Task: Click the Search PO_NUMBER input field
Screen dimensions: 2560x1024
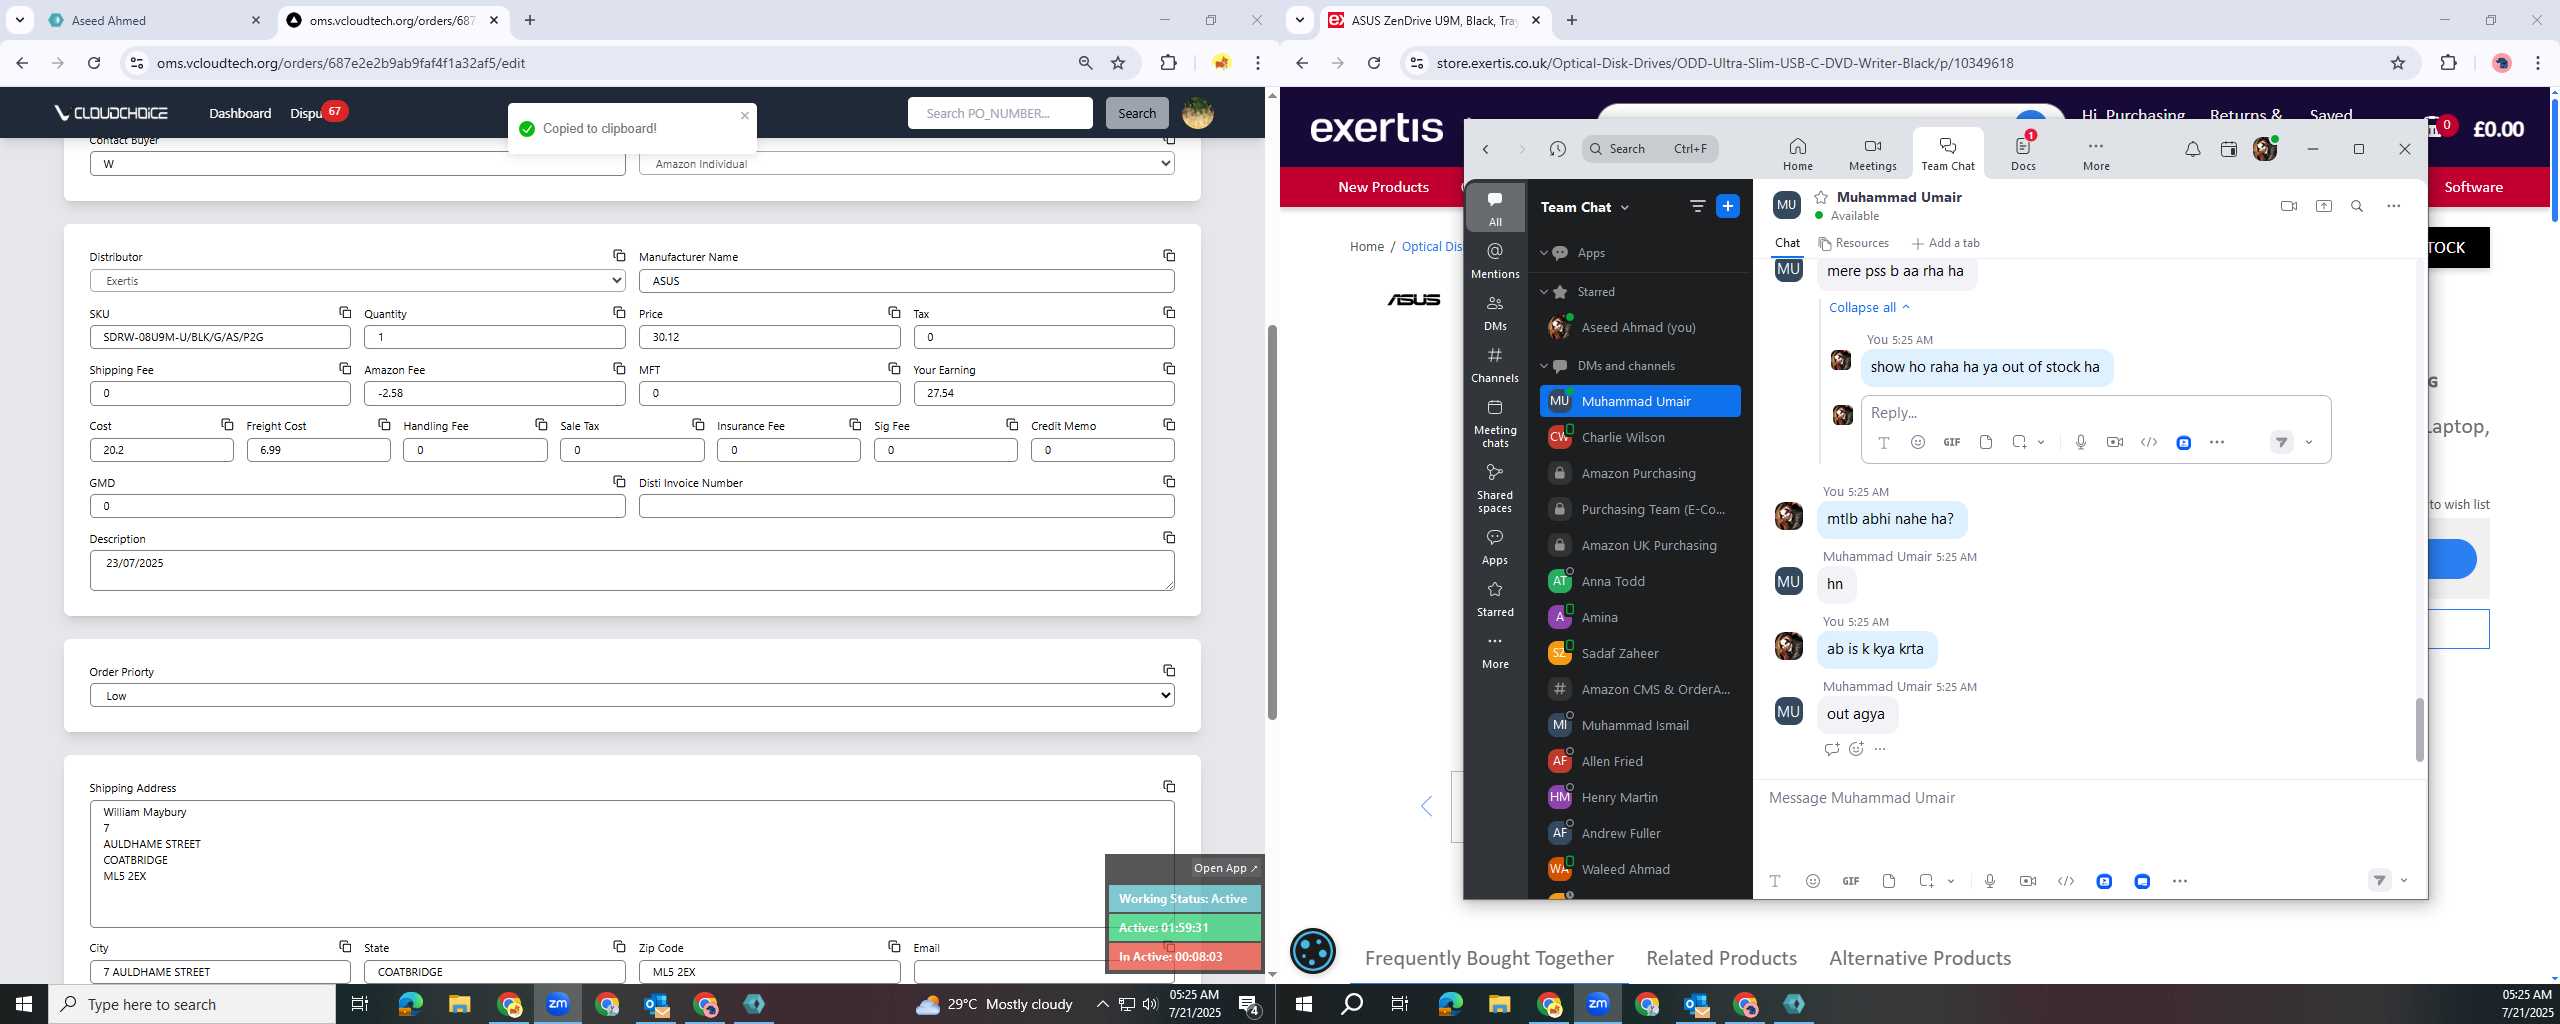Action: pos(1000,113)
